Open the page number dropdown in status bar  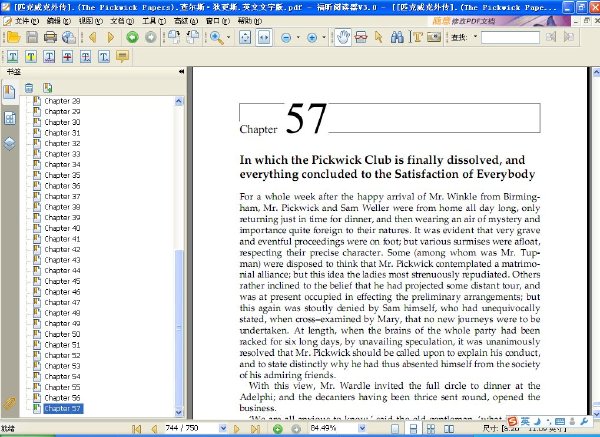(223, 428)
